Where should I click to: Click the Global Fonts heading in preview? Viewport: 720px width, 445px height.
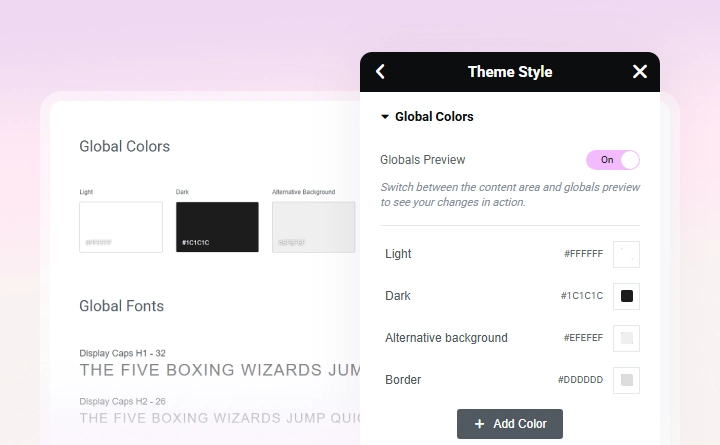coord(121,306)
